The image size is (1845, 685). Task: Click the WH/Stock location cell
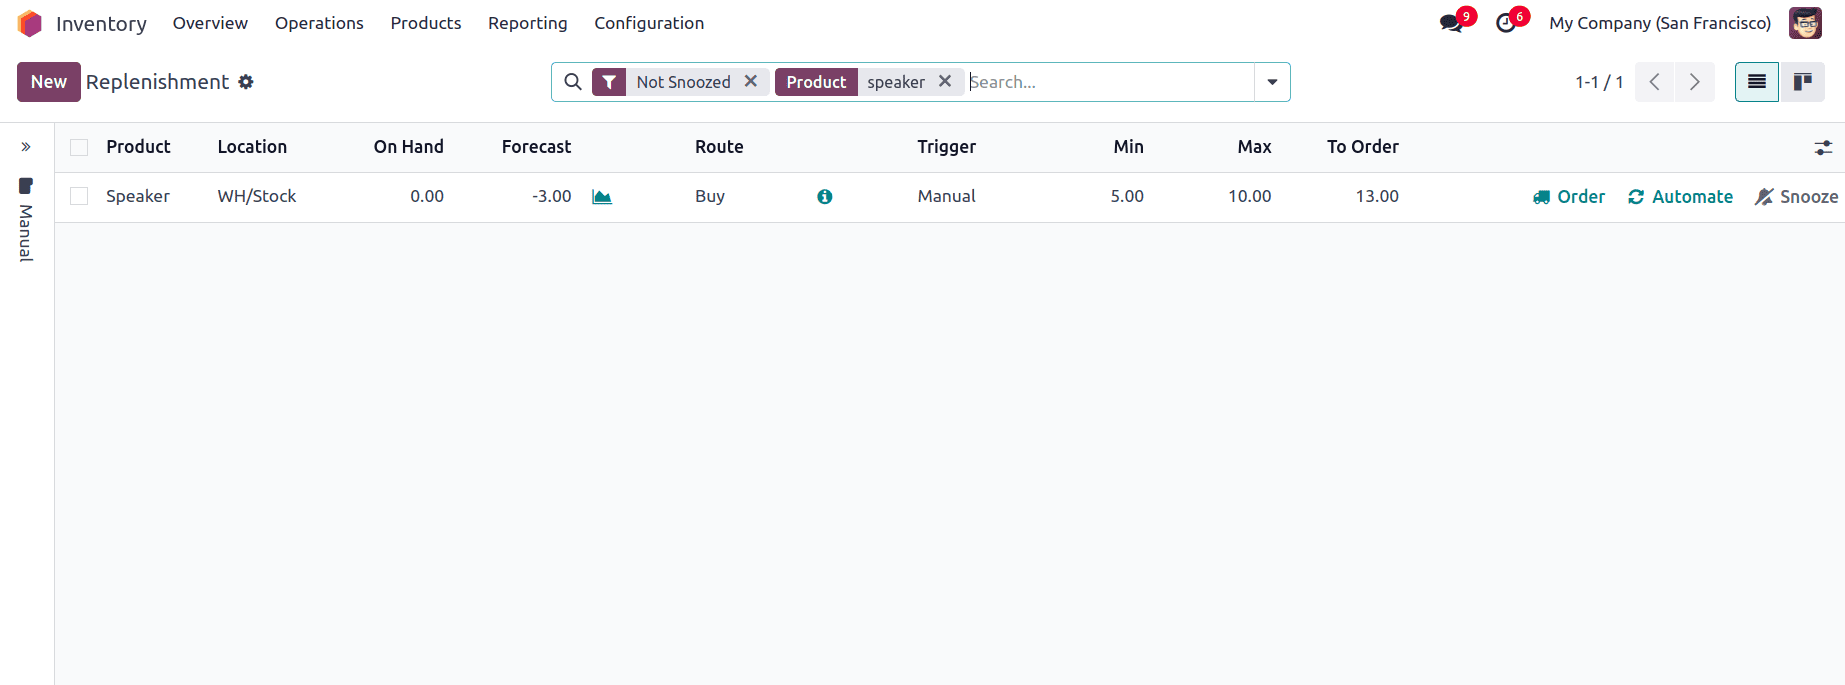click(257, 197)
